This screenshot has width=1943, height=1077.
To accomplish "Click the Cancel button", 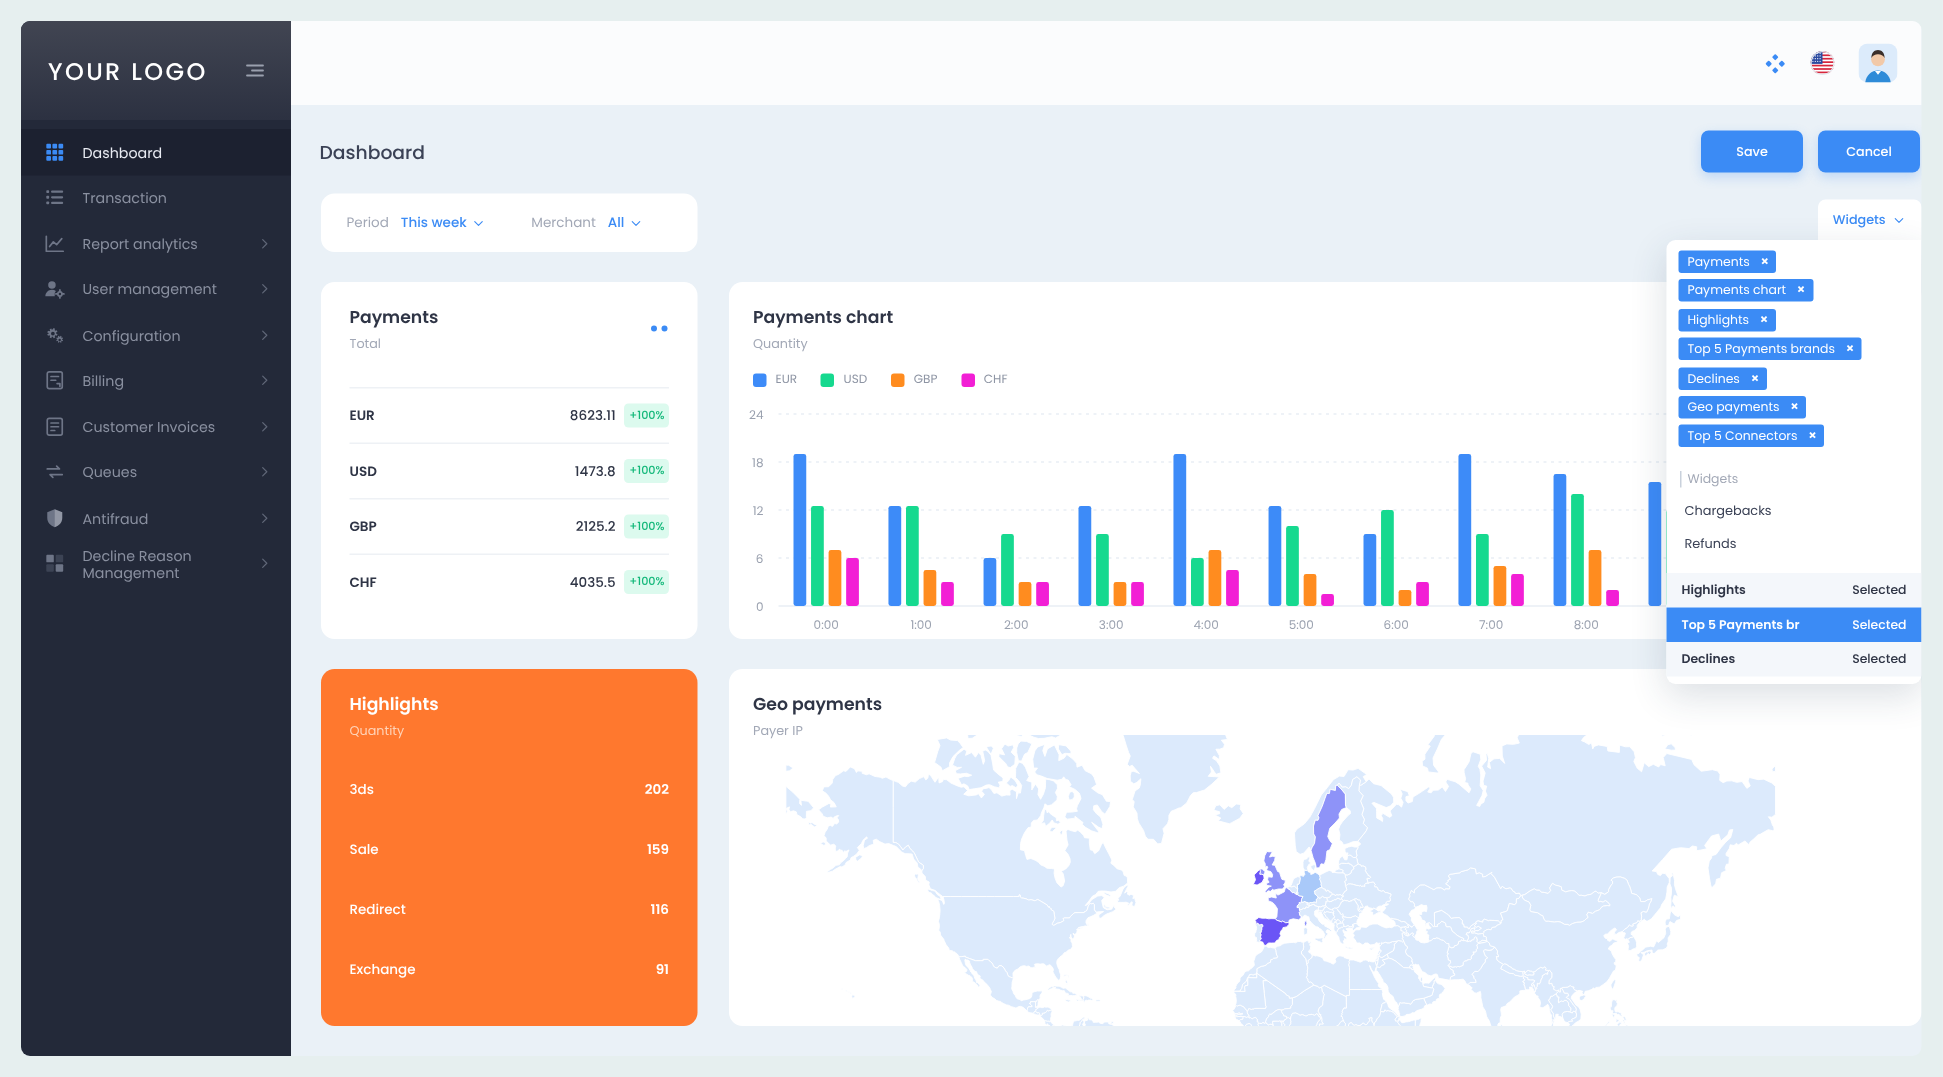I will click(x=1868, y=152).
